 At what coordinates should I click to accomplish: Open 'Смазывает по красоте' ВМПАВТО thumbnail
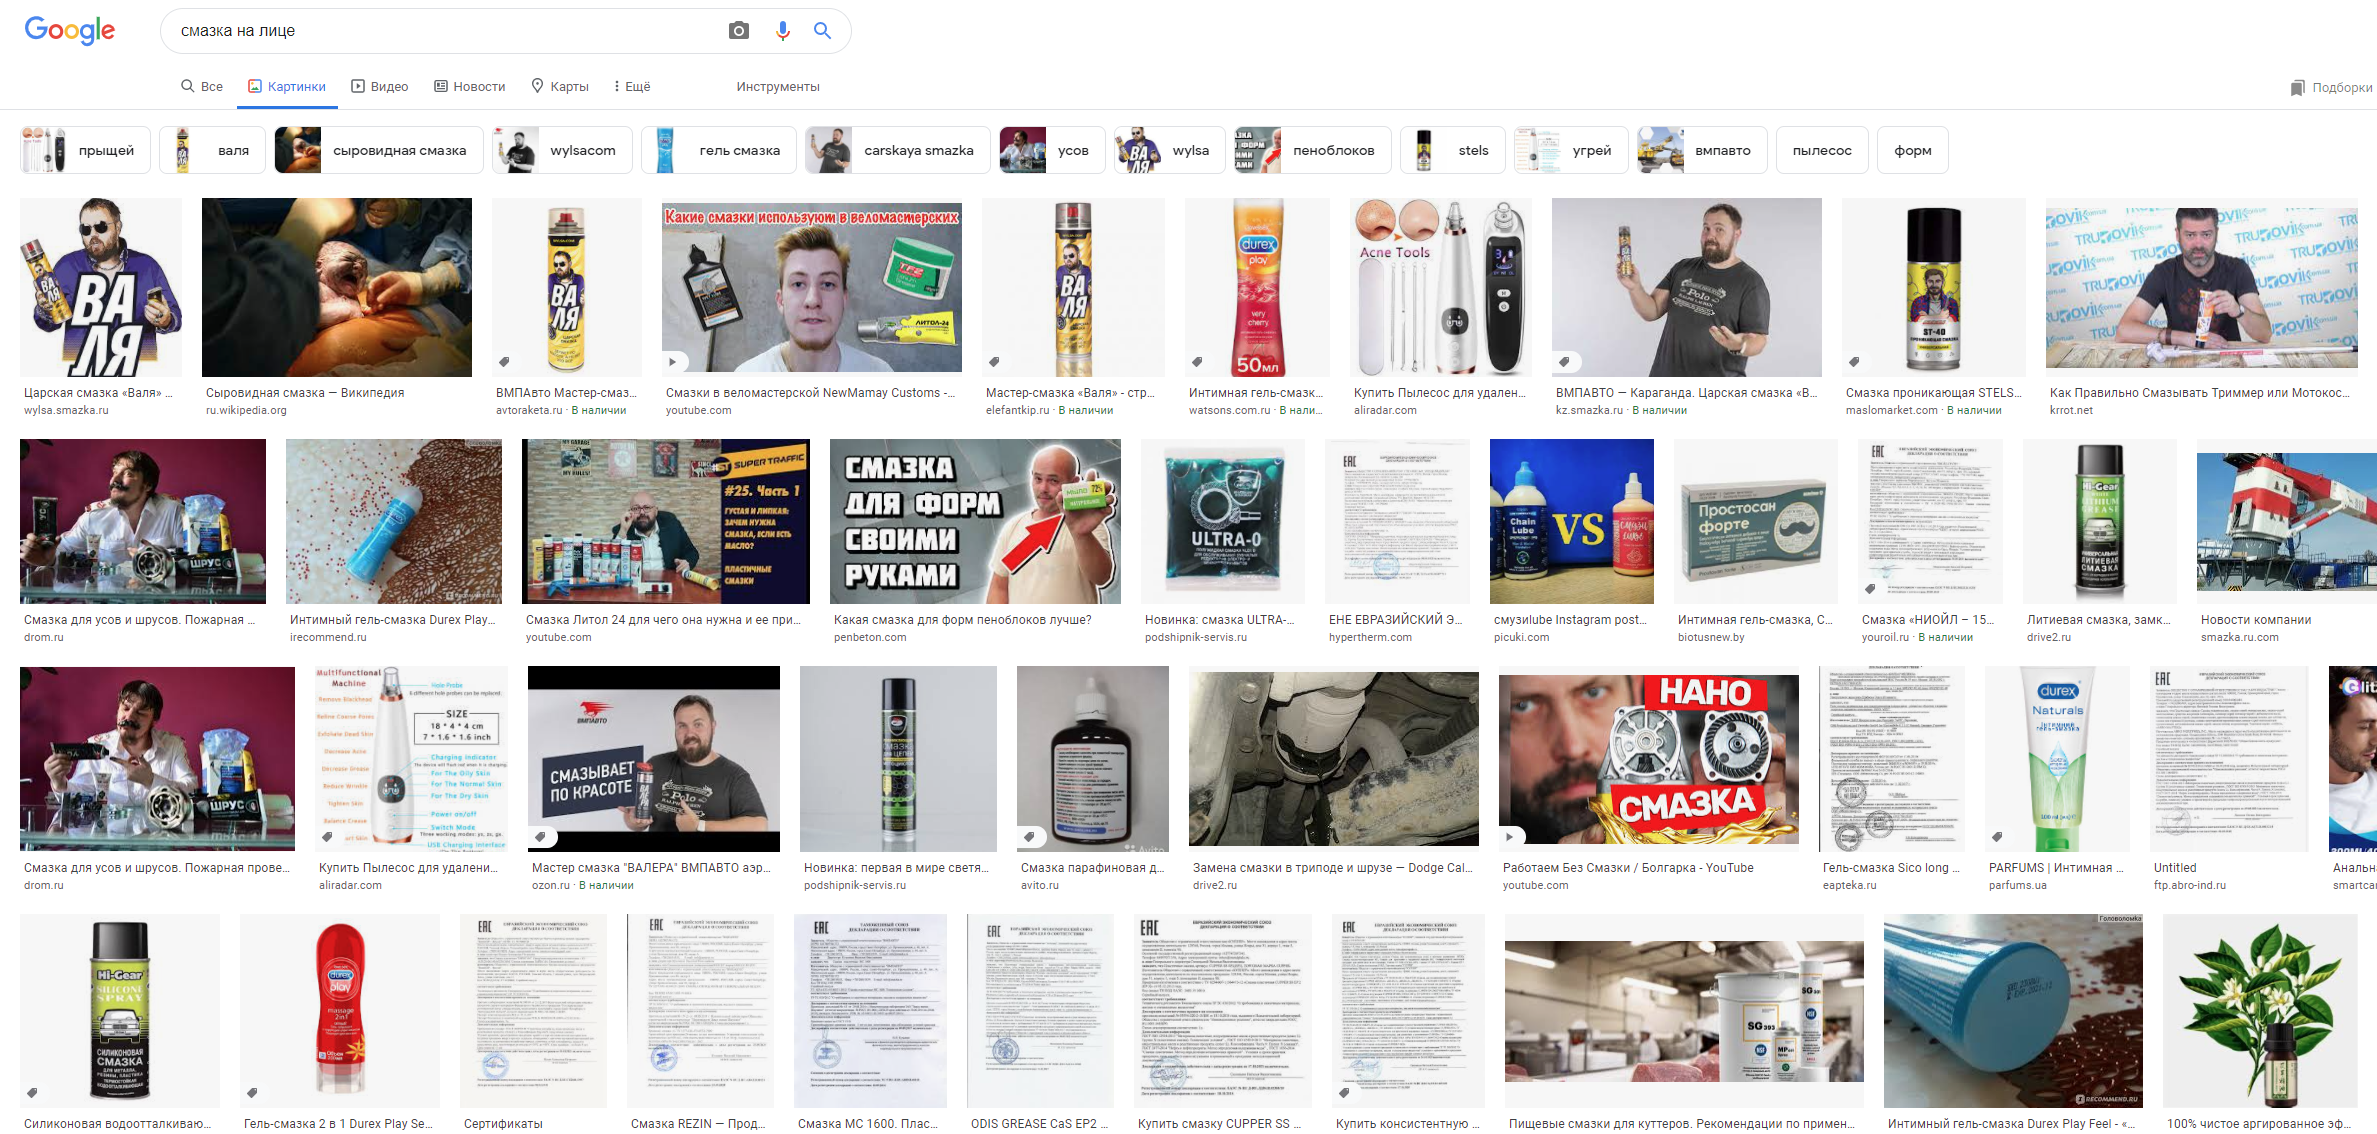654,759
